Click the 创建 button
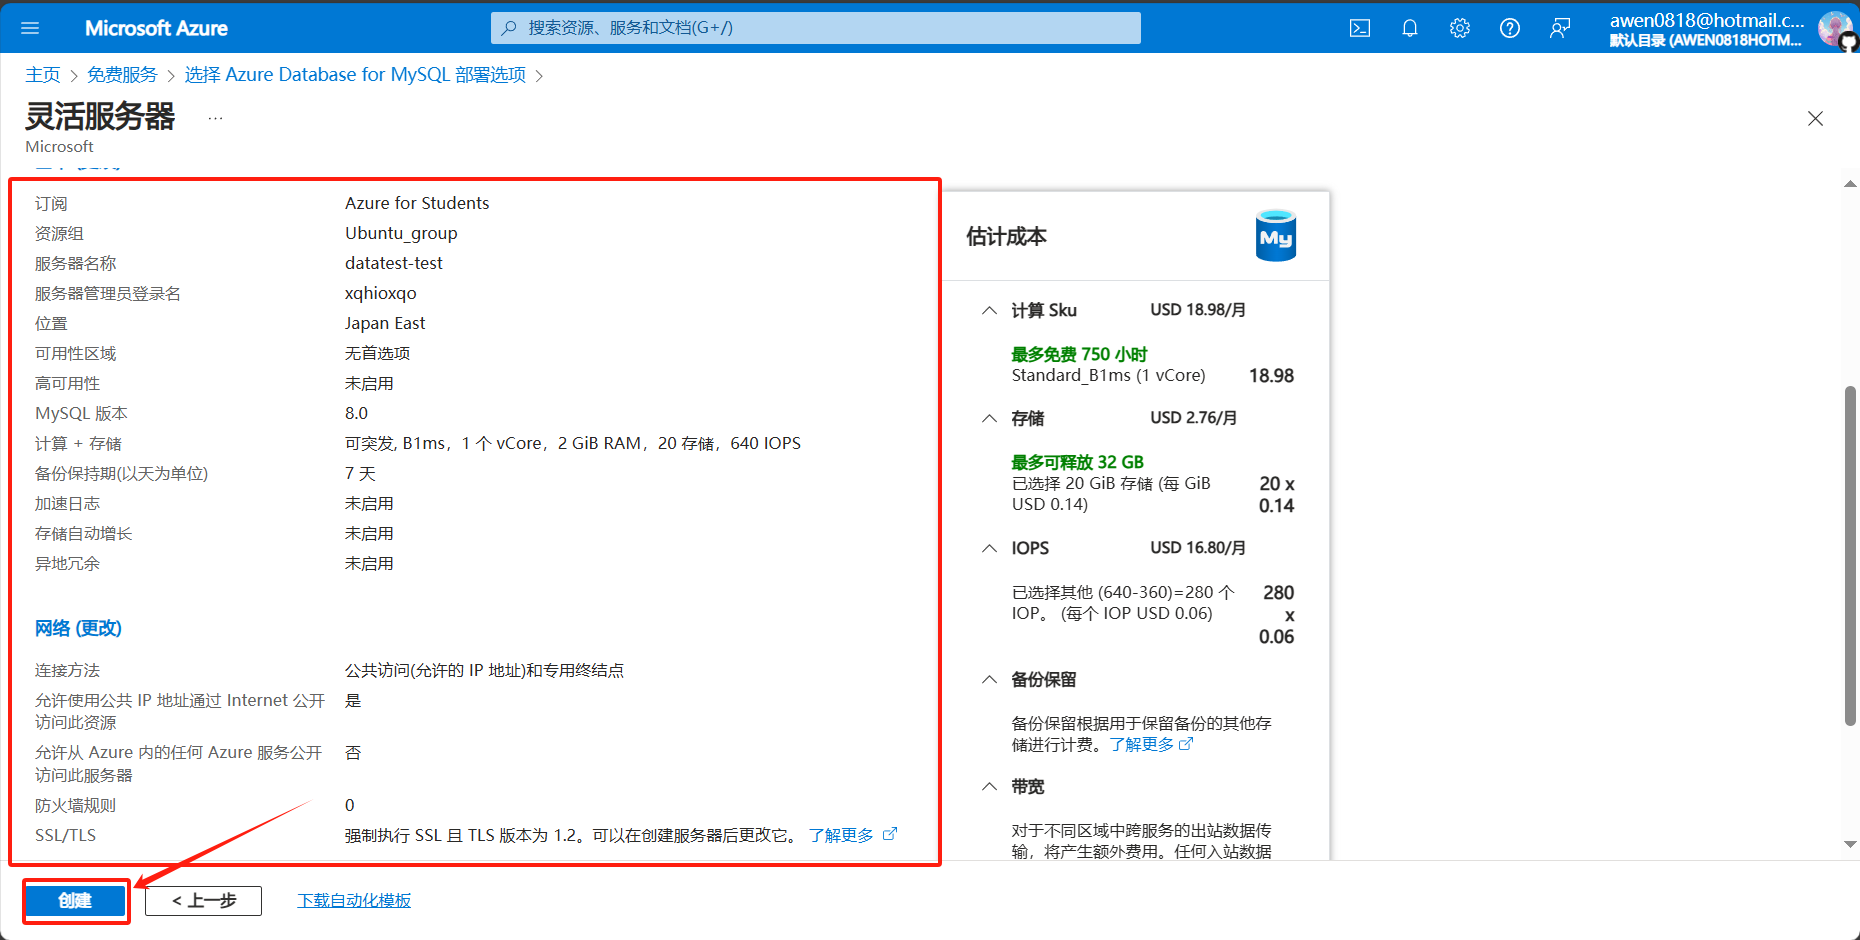The image size is (1860, 940). pos(75,901)
